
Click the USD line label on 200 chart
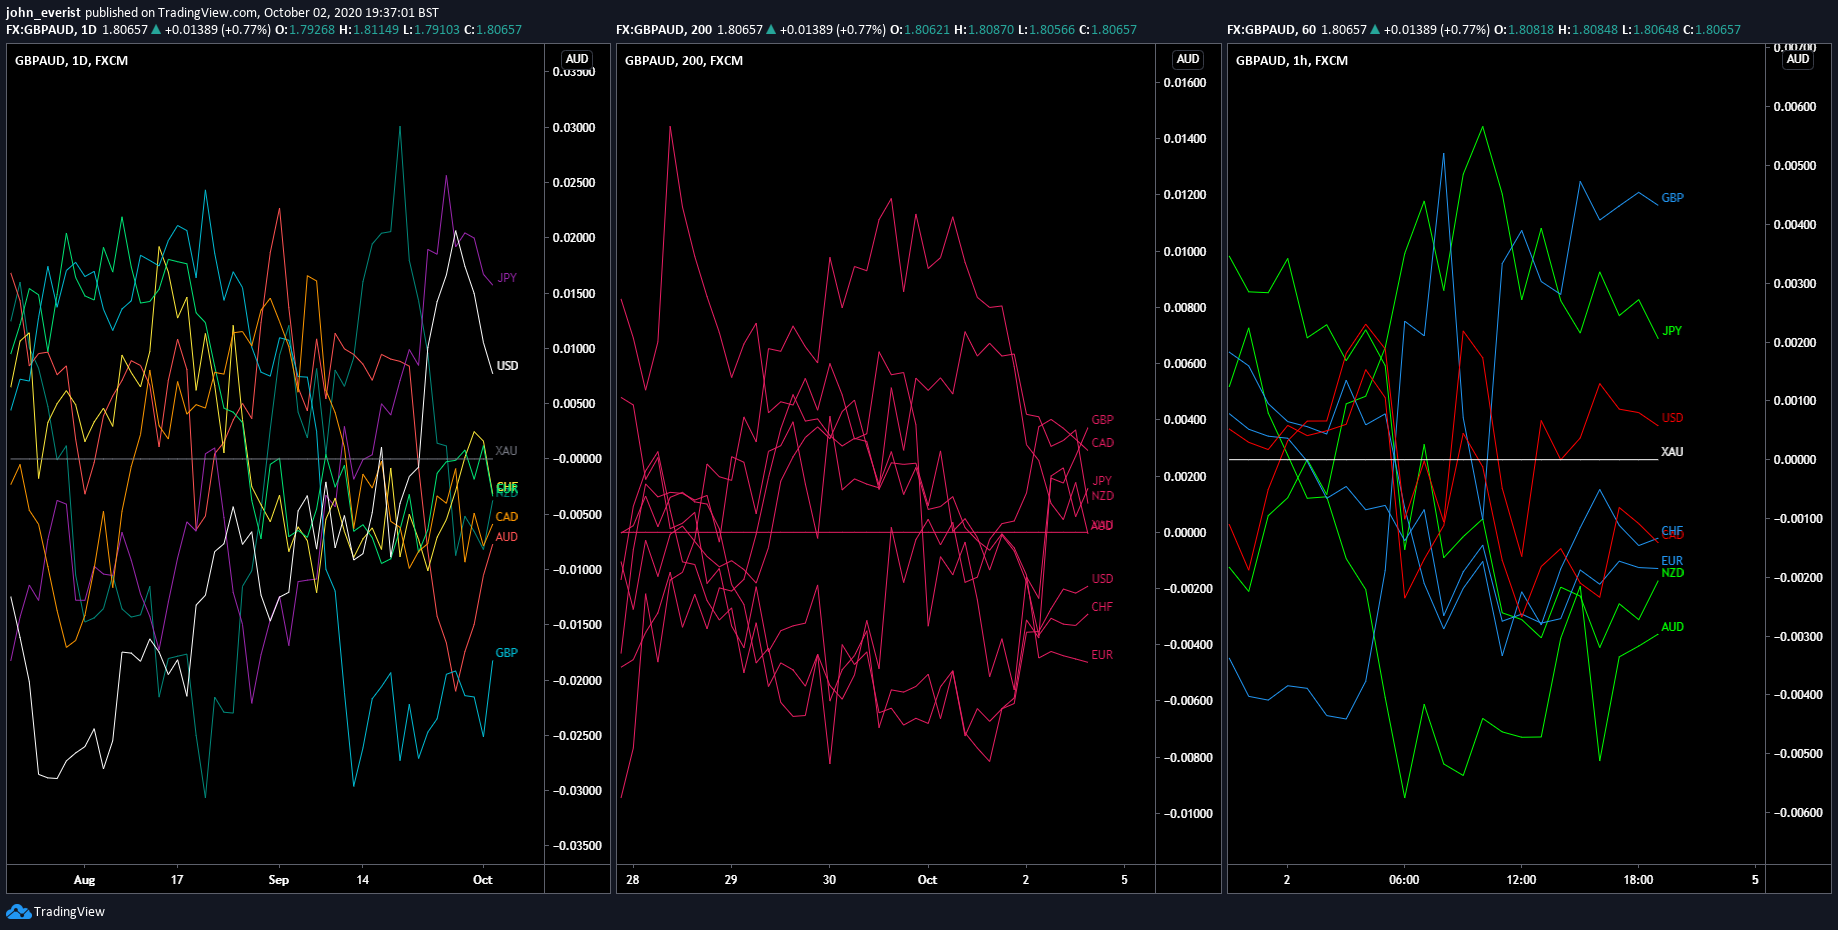click(x=1102, y=579)
